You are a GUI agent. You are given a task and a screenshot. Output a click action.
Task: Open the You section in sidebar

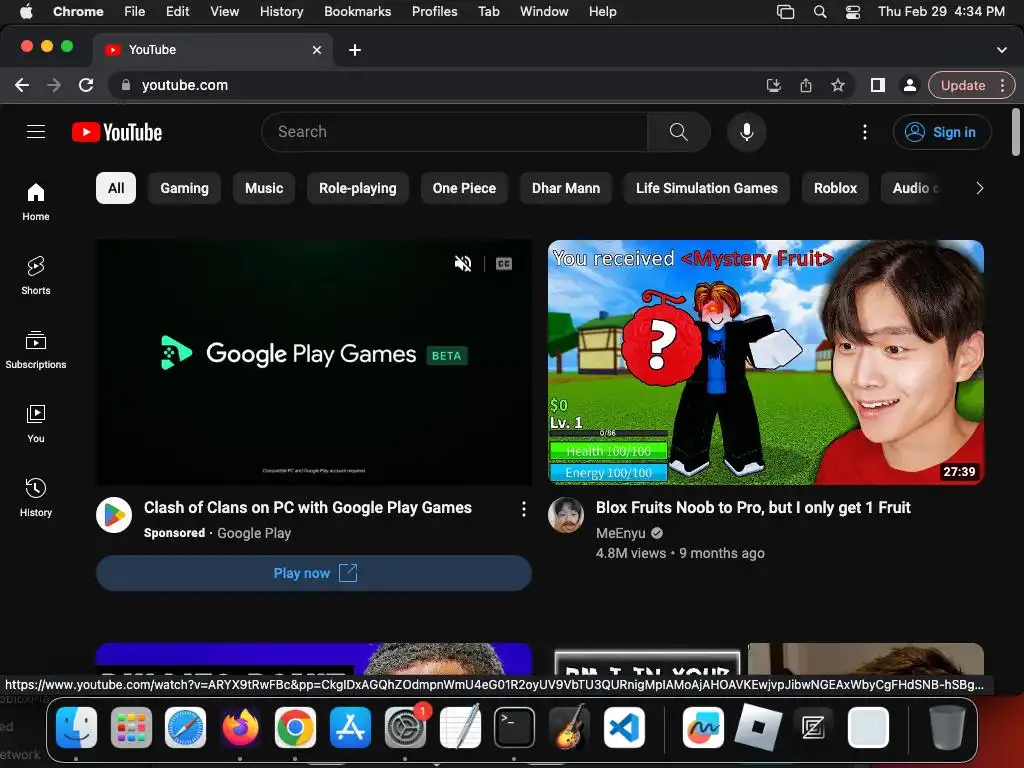click(x=36, y=424)
